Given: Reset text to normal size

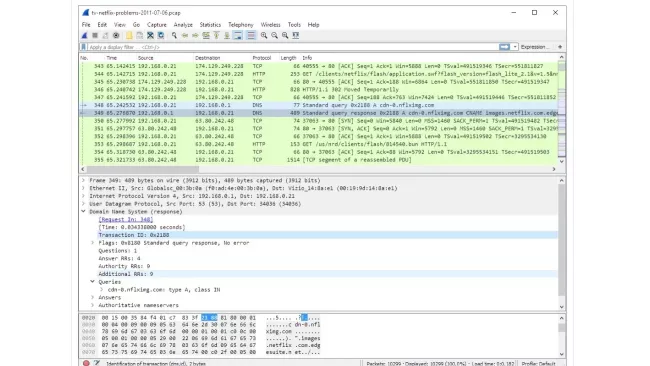Looking at the screenshot, I should tap(285, 36).
